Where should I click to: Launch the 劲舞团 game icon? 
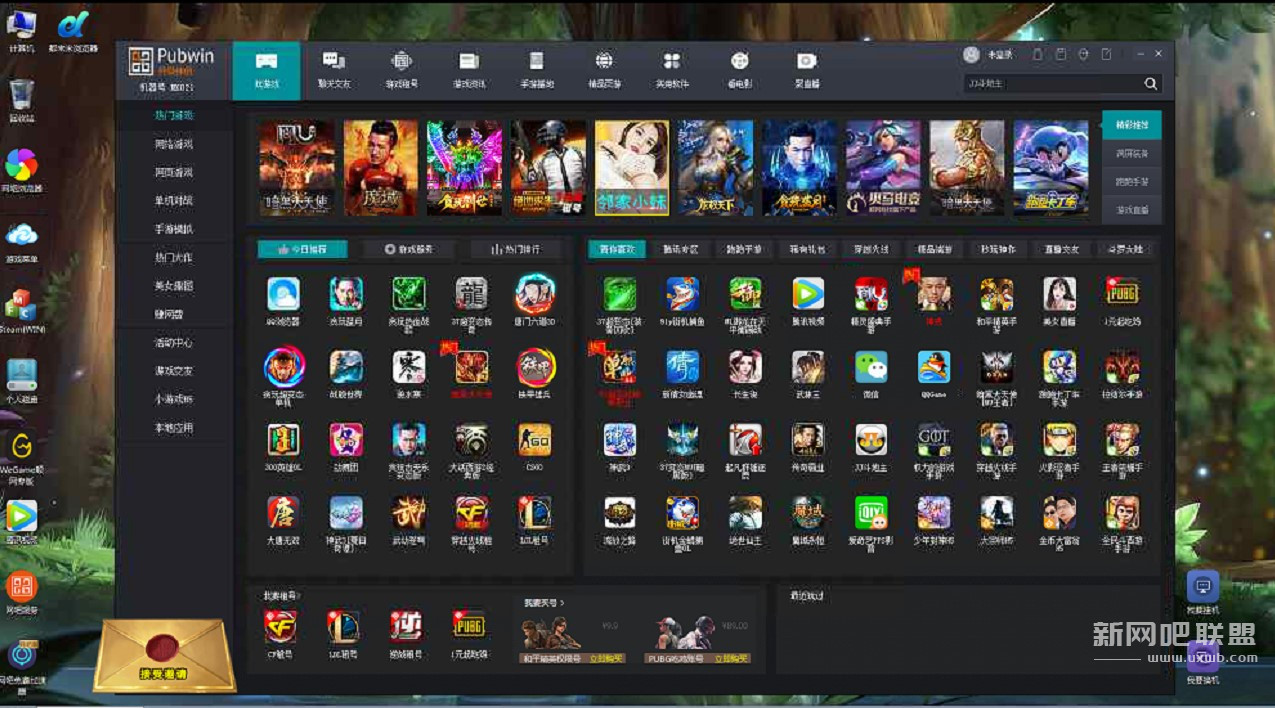(x=346, y=440)
